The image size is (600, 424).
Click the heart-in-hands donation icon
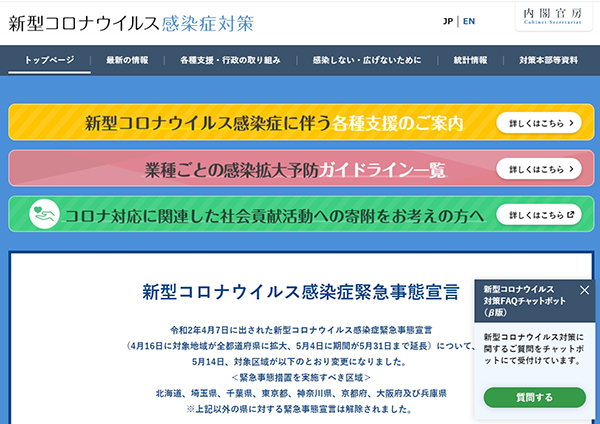point(44,214)
